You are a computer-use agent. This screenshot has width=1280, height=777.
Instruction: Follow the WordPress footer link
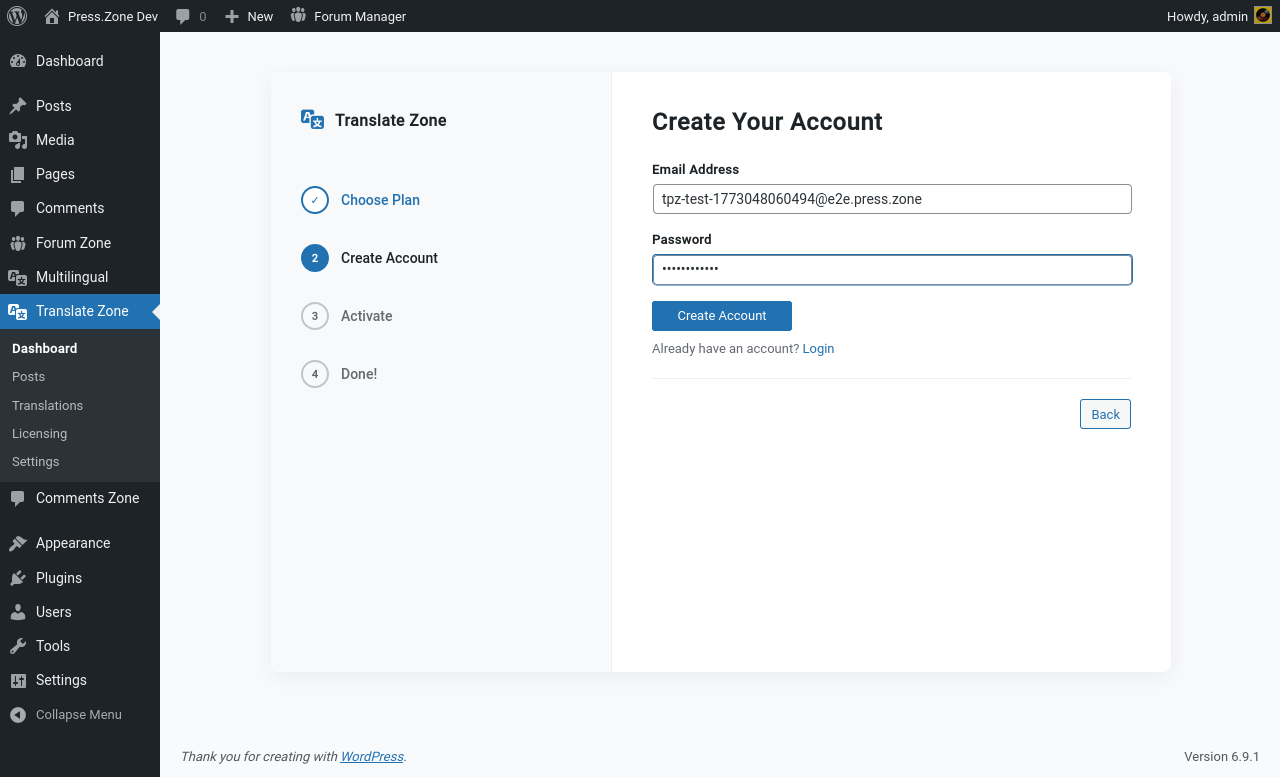372,757
